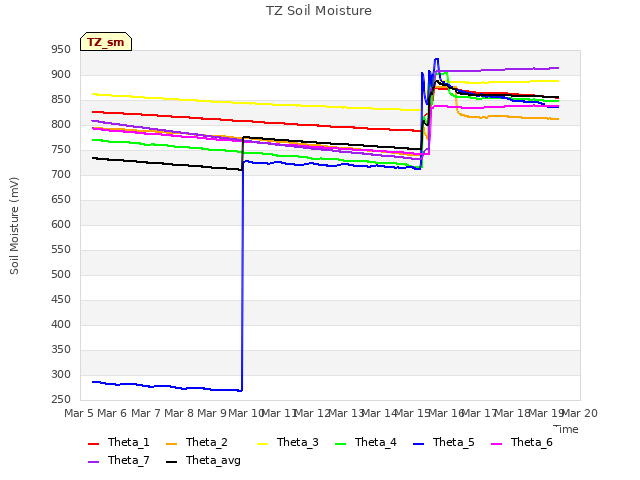Image resolution: width=640 pixels, height=480 pixels.
Task: Click the orange Theta_2 legend swatch
Action: (x=171, y=444)
